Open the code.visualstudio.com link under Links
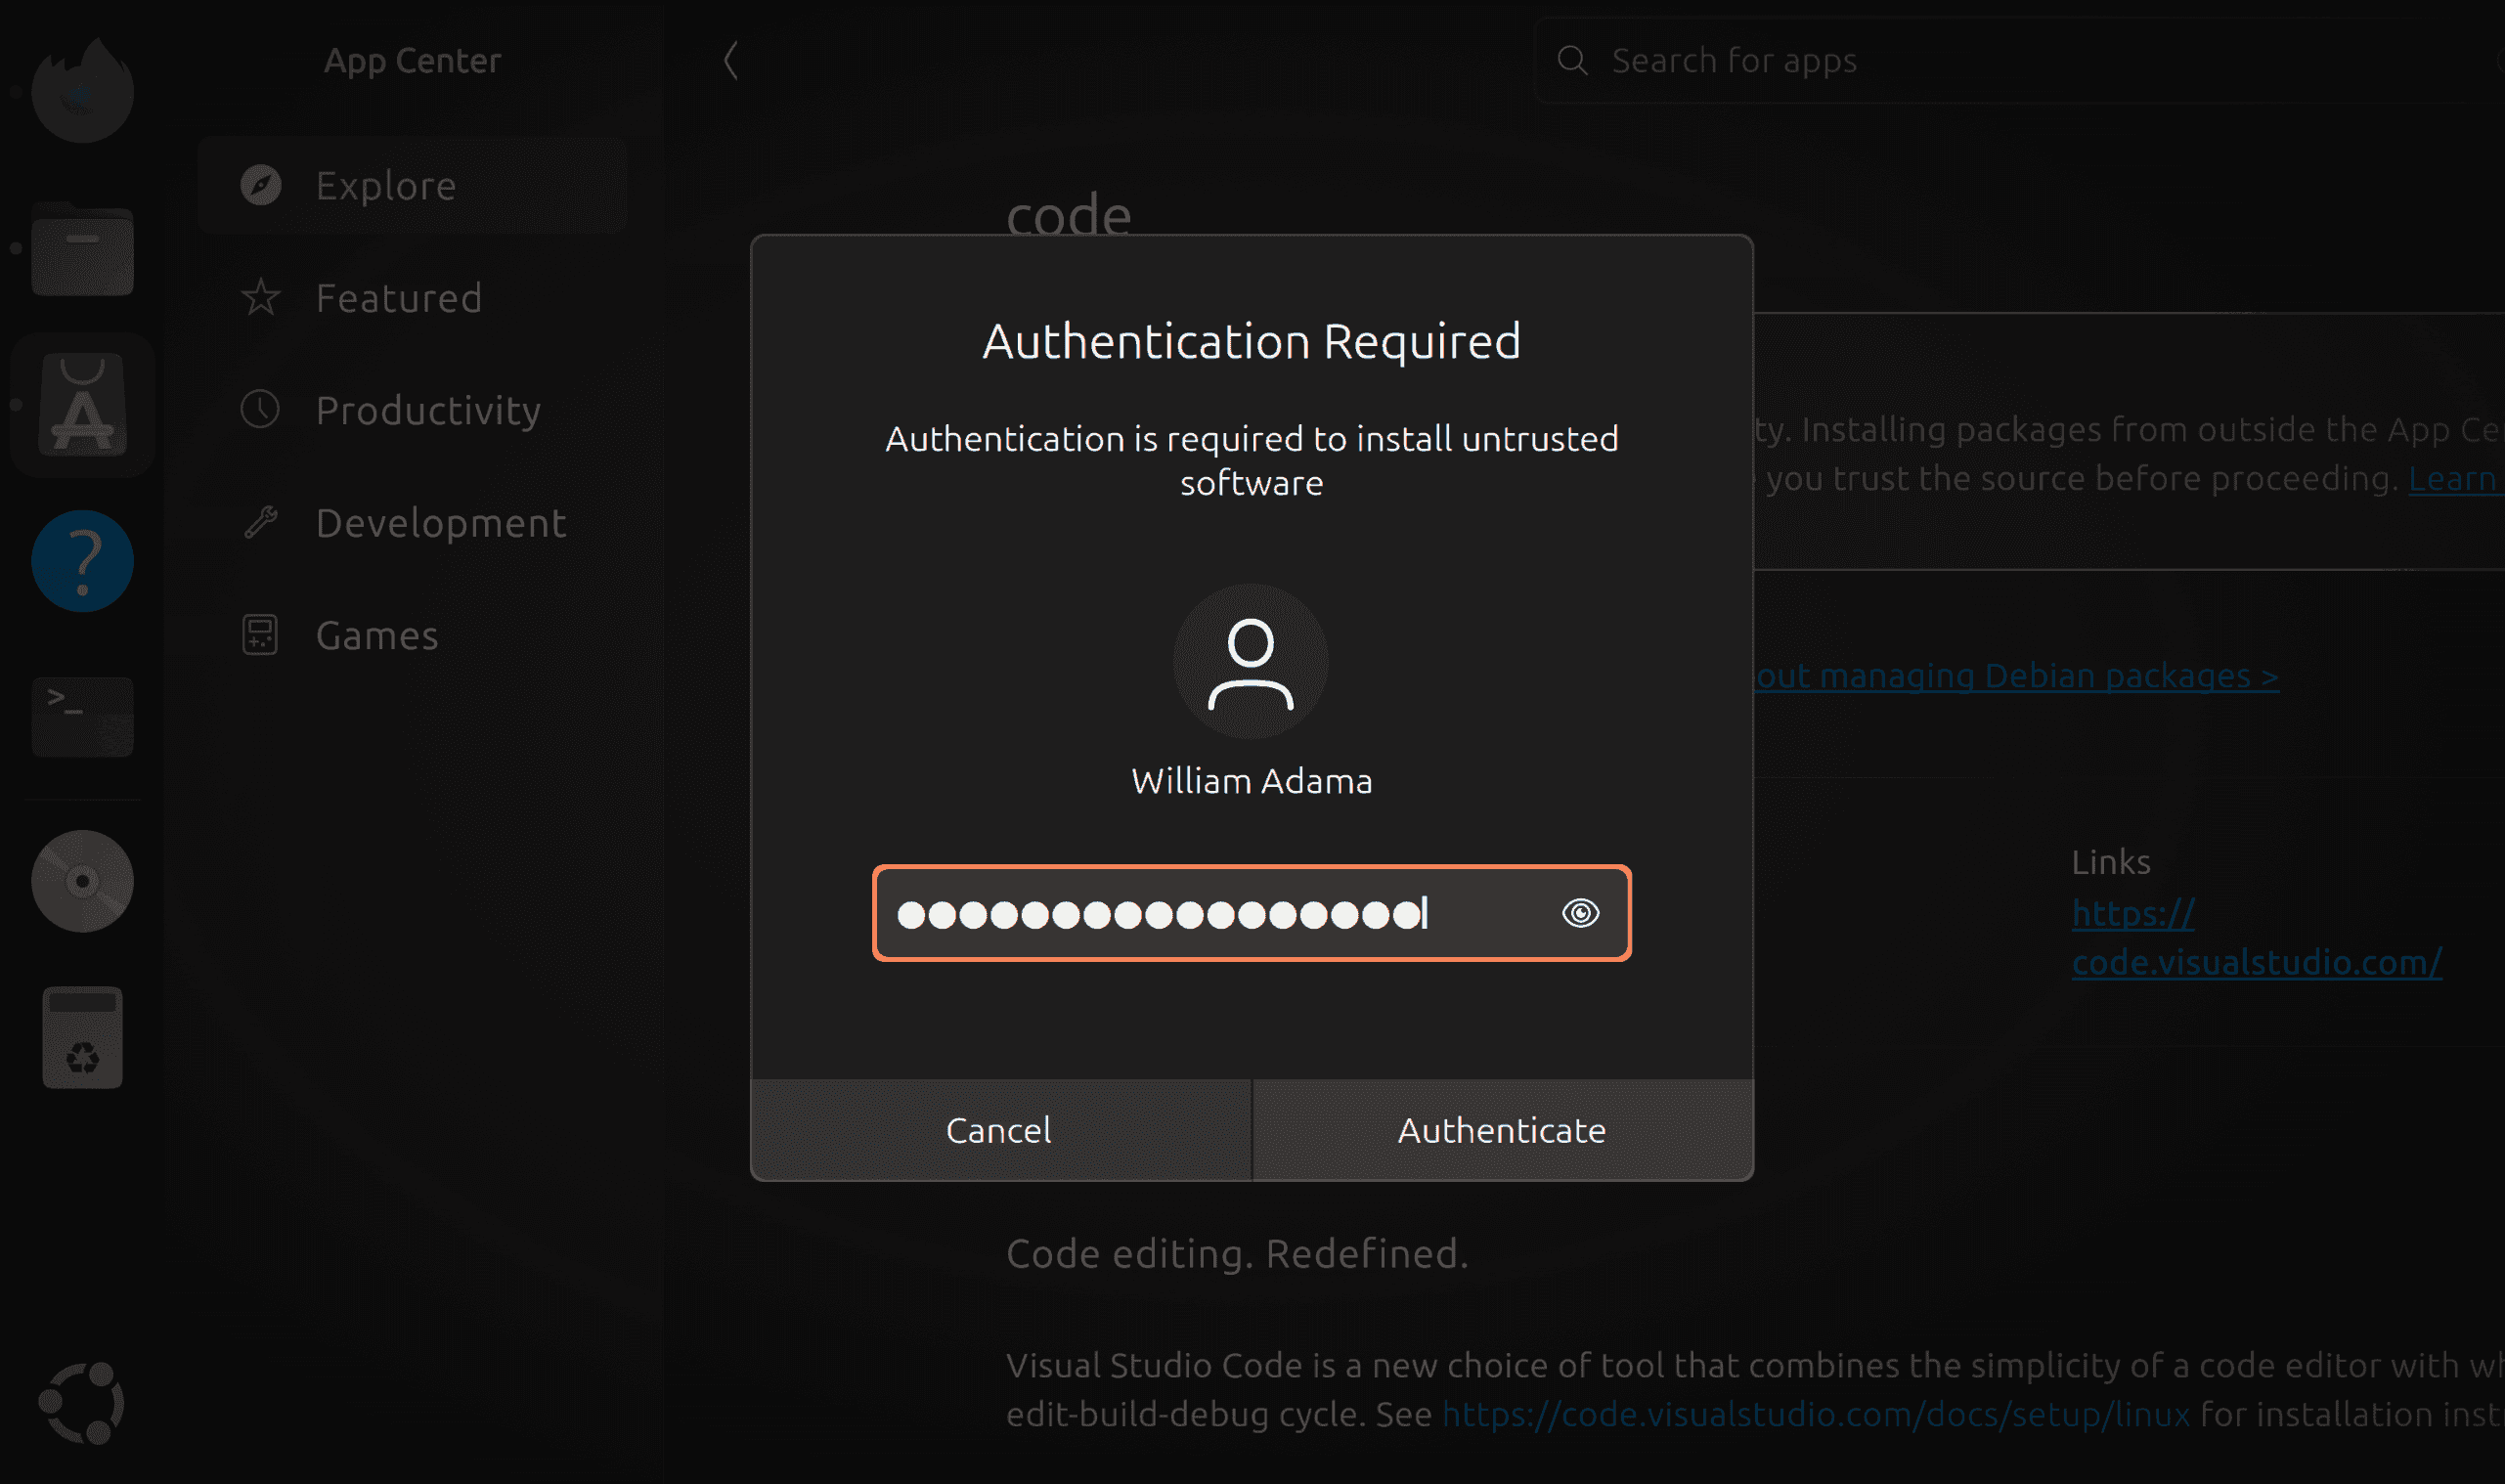Viewport: 2505px width, 1484px height. (2257, 938)
